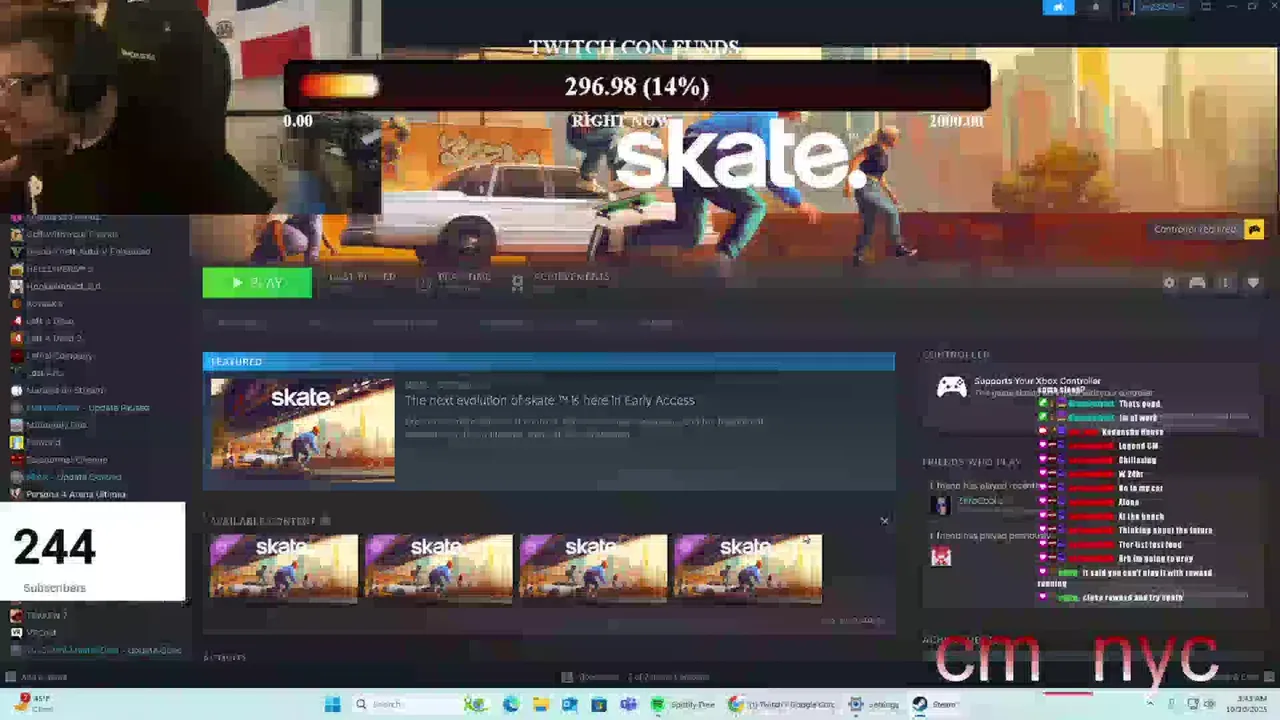Switch to Spotify Free taskbar window
The width and height of the screenshot is (1280, 720).
[x=683, y=704]
